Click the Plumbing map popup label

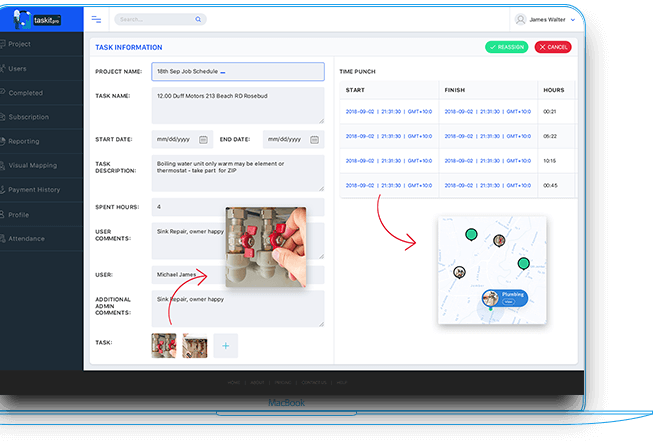click(513, 294)
